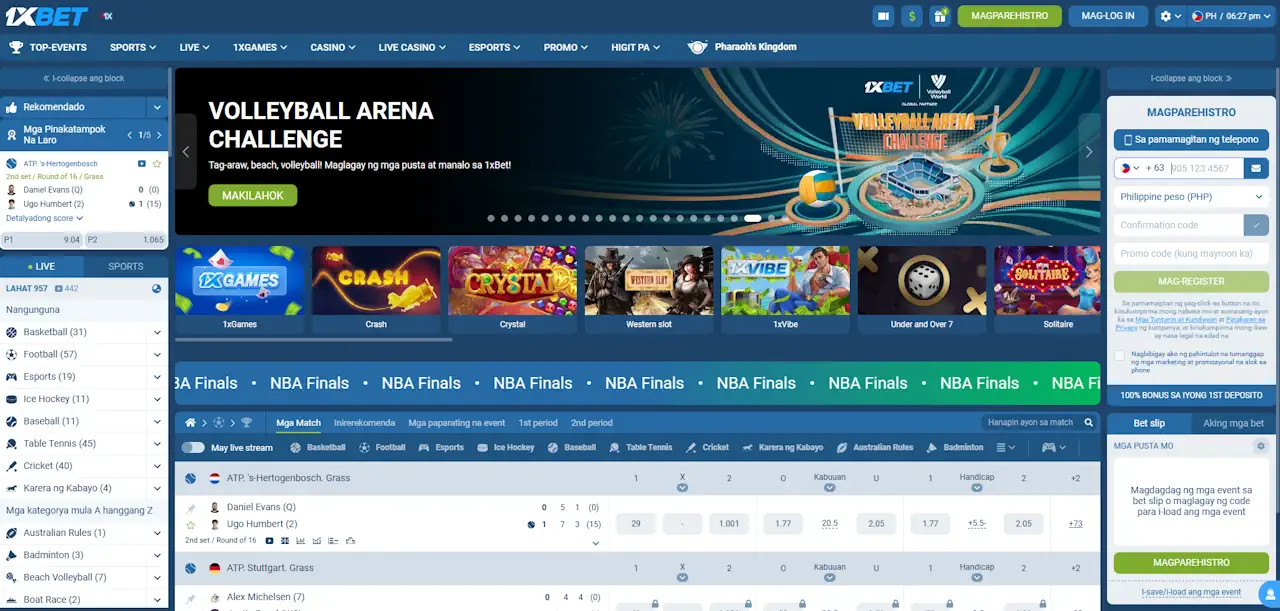The image size is (1280, 611).
Task: Open the dollar payments icon in header
Action: pos(911,16)
